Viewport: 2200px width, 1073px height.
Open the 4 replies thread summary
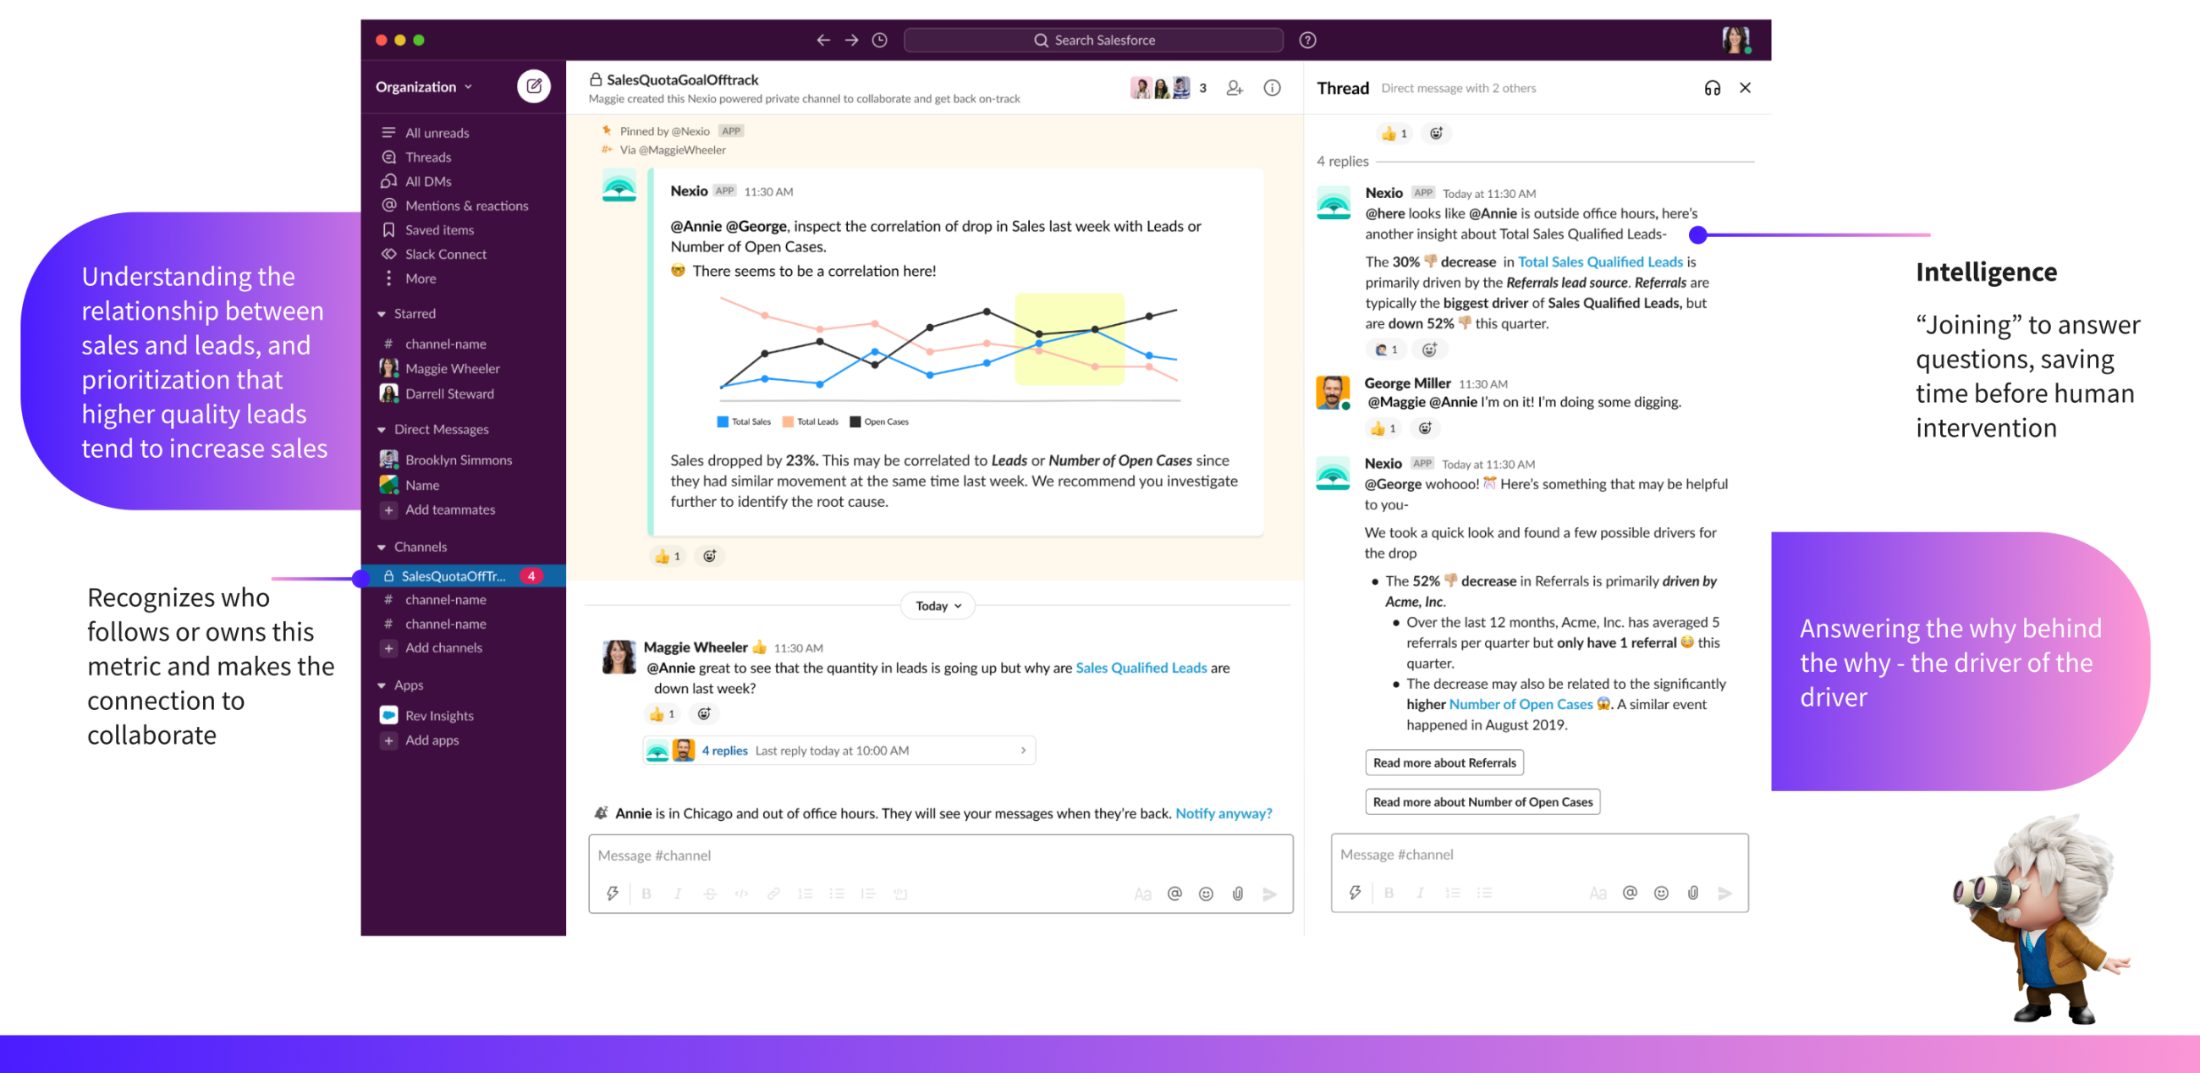pos(838,751)
